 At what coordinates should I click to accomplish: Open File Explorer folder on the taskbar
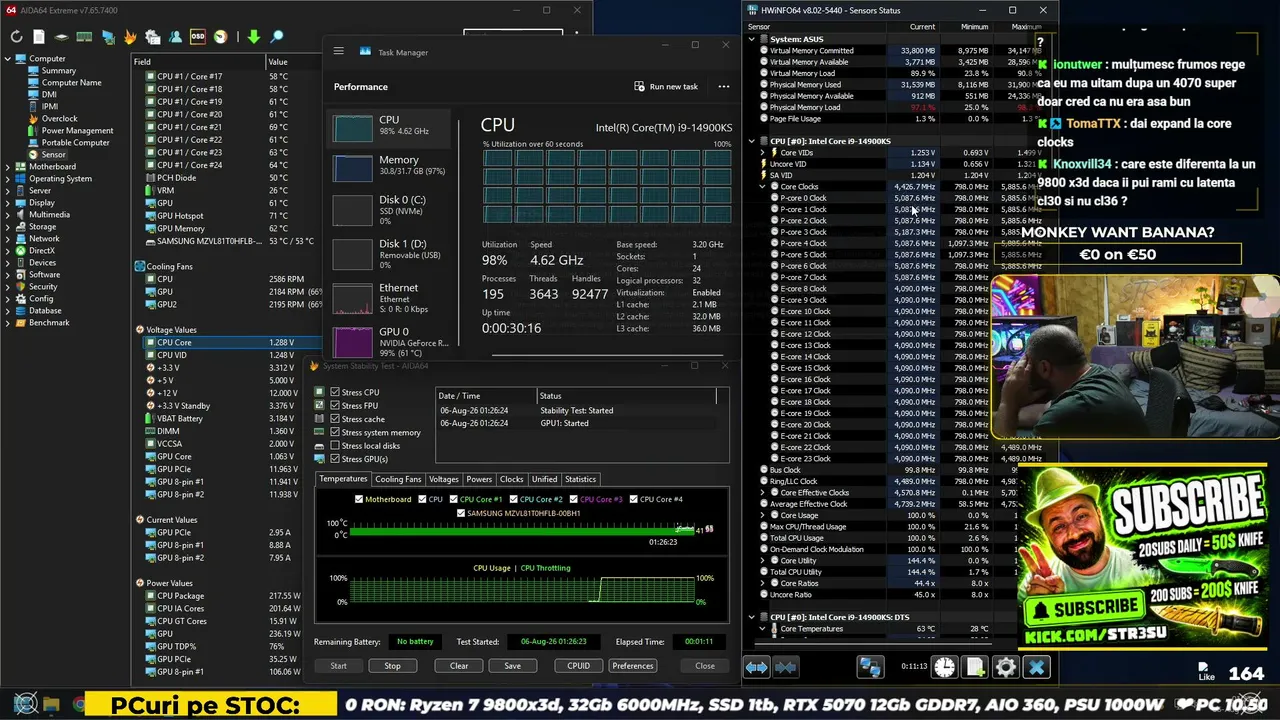click(51, 705)
